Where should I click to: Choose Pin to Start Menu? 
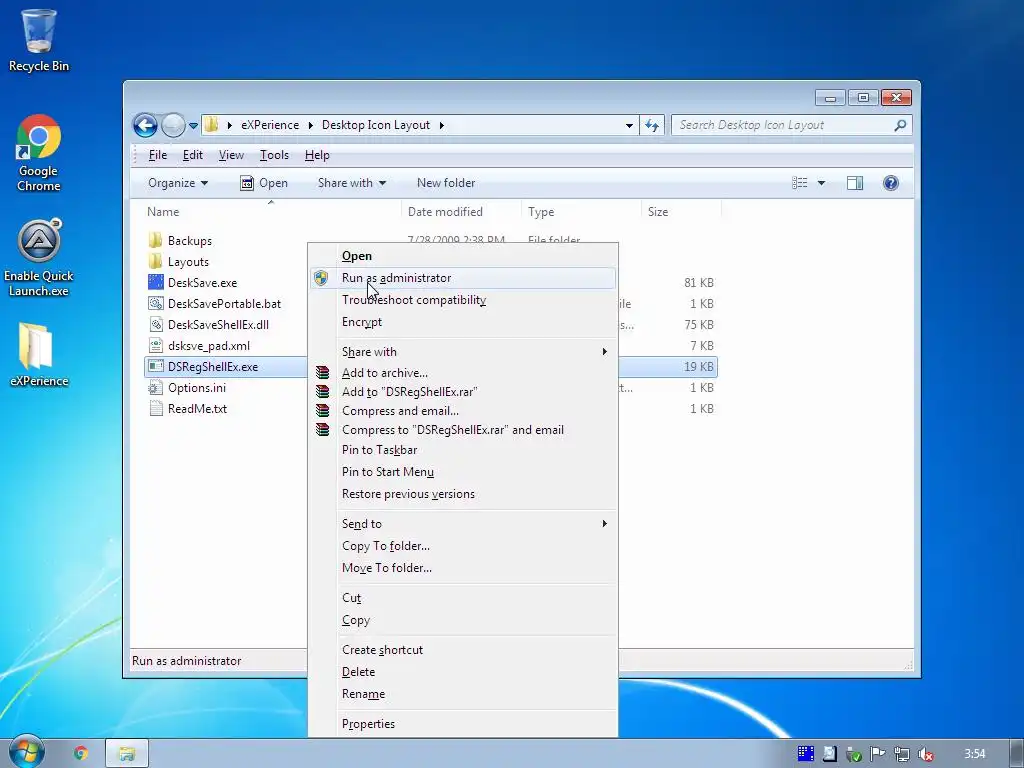tap(463, 472)
